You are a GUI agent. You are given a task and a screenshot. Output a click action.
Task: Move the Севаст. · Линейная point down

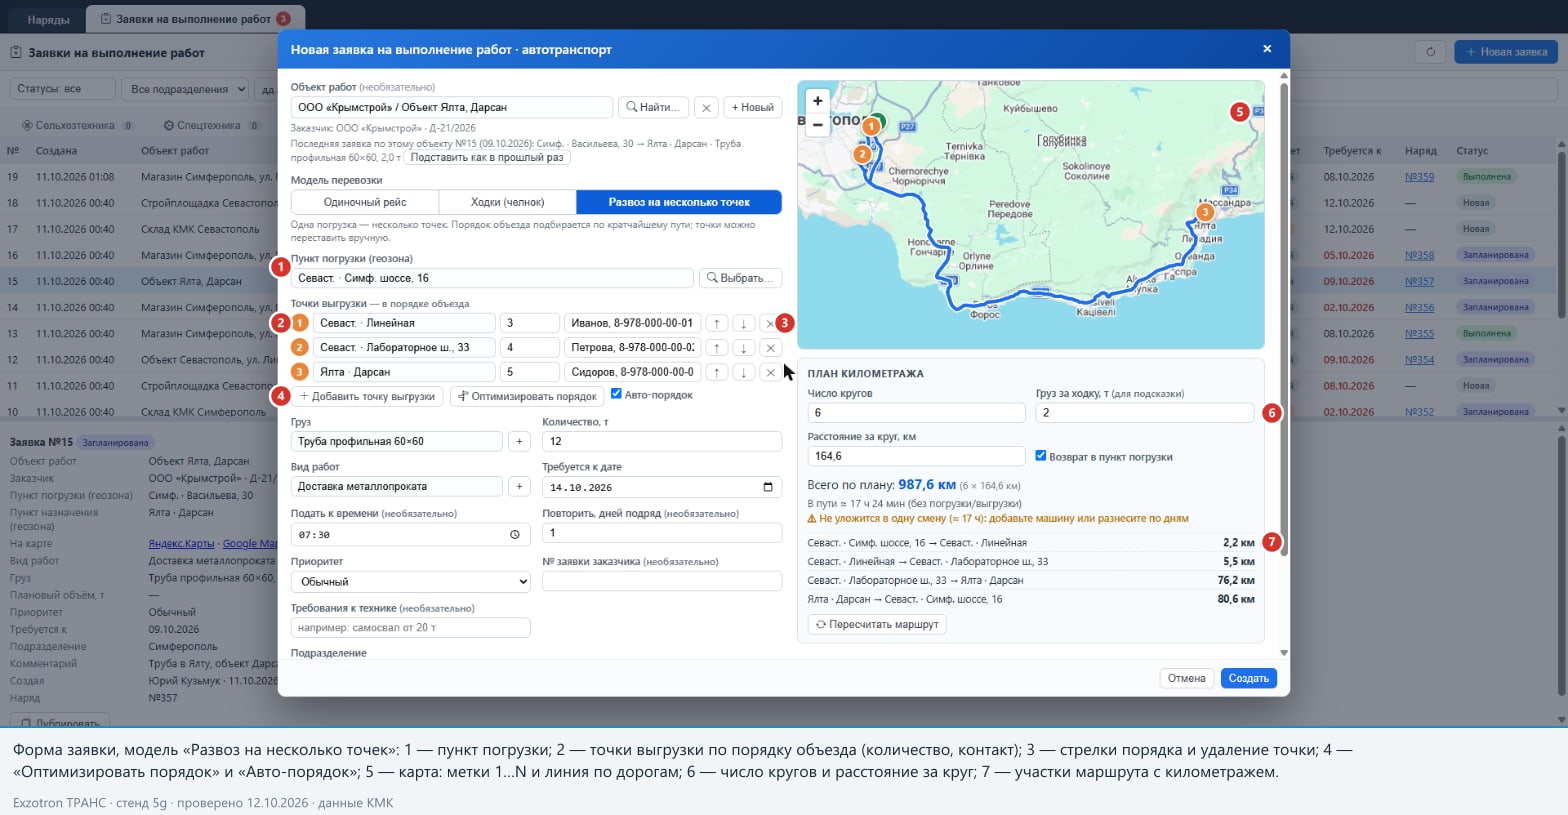tap(743, 323)
